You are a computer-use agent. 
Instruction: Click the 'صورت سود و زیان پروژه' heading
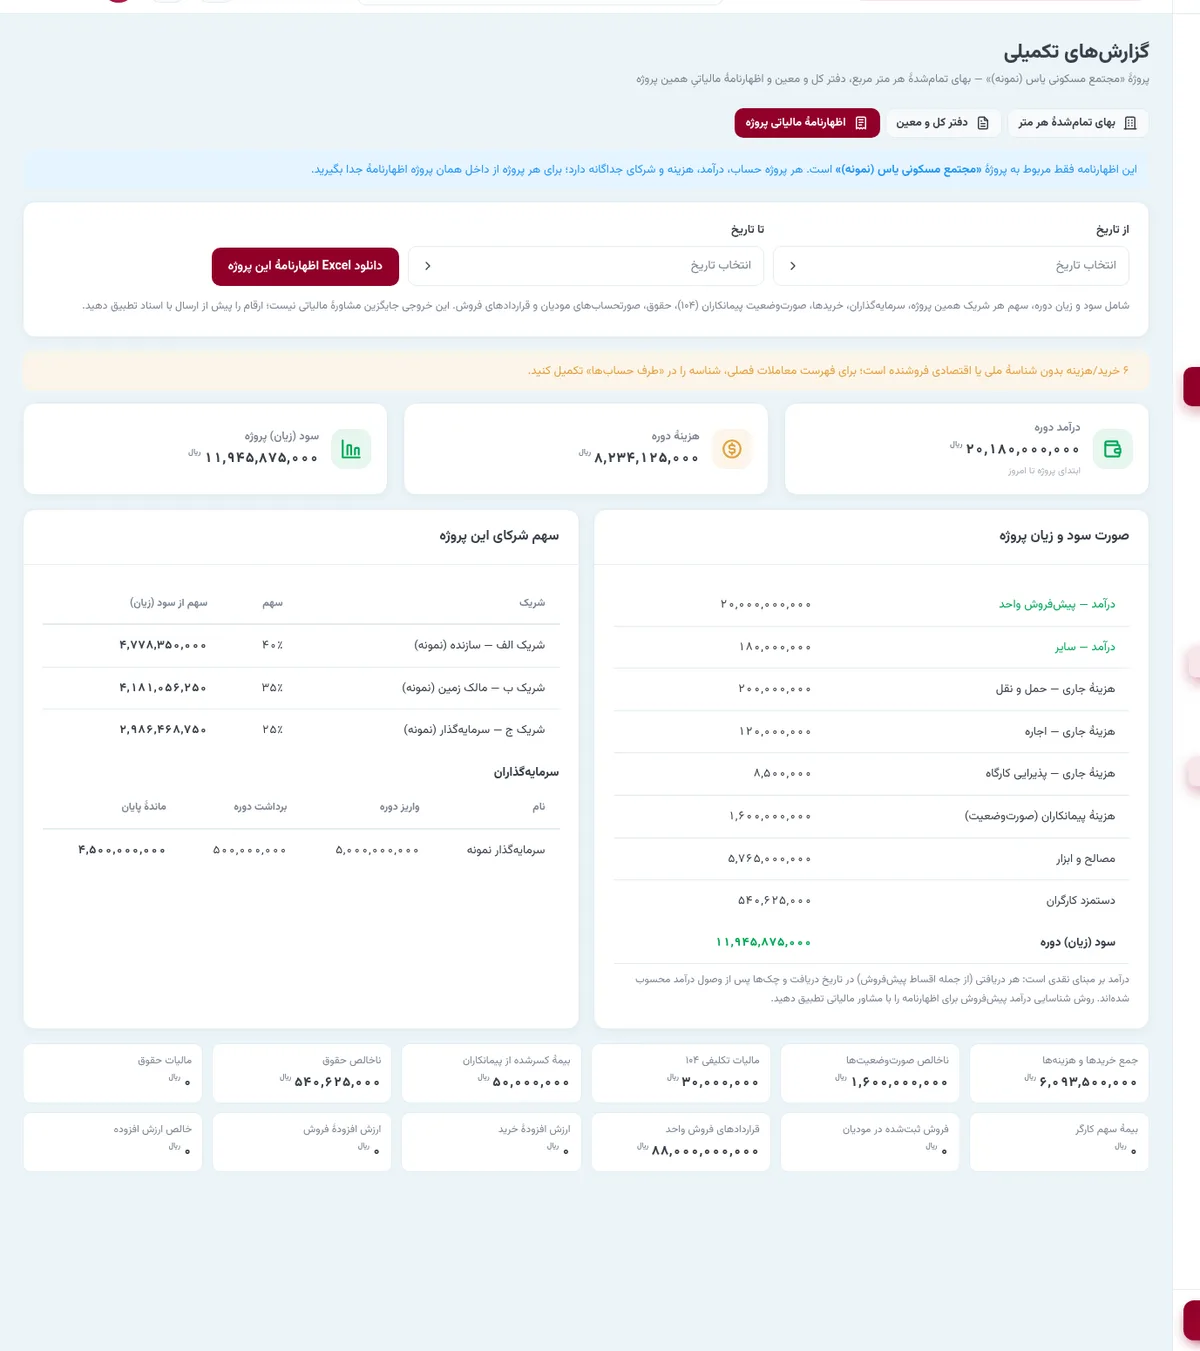point(1064,536)
